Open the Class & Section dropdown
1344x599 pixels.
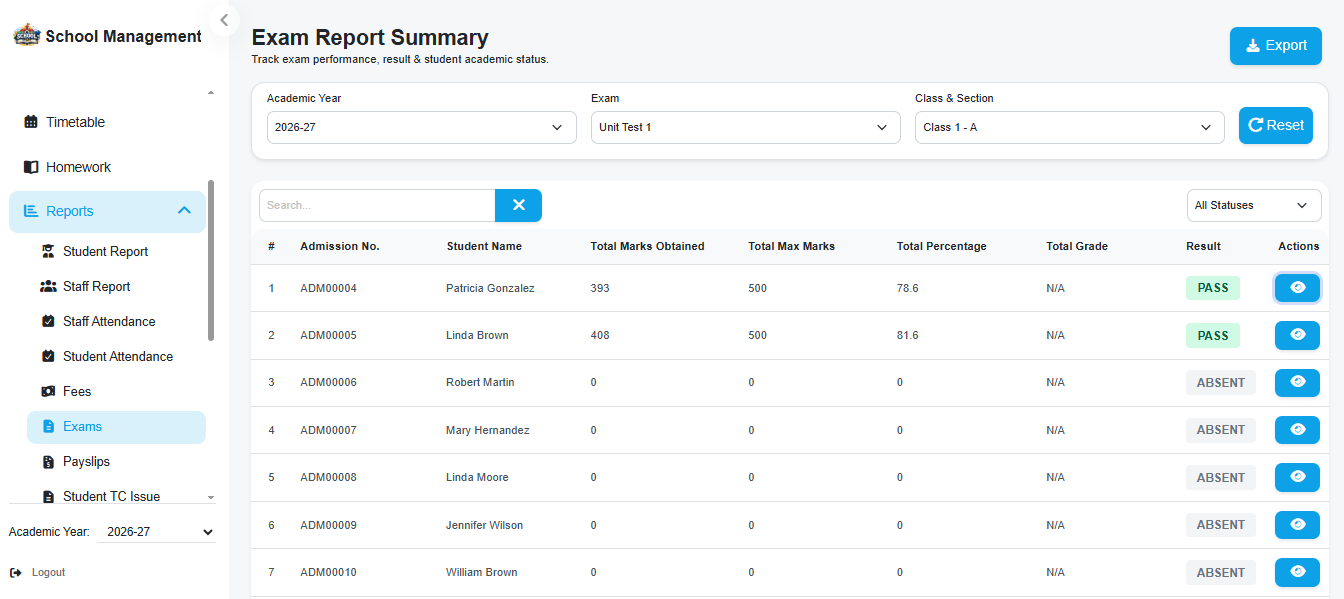1069,127
